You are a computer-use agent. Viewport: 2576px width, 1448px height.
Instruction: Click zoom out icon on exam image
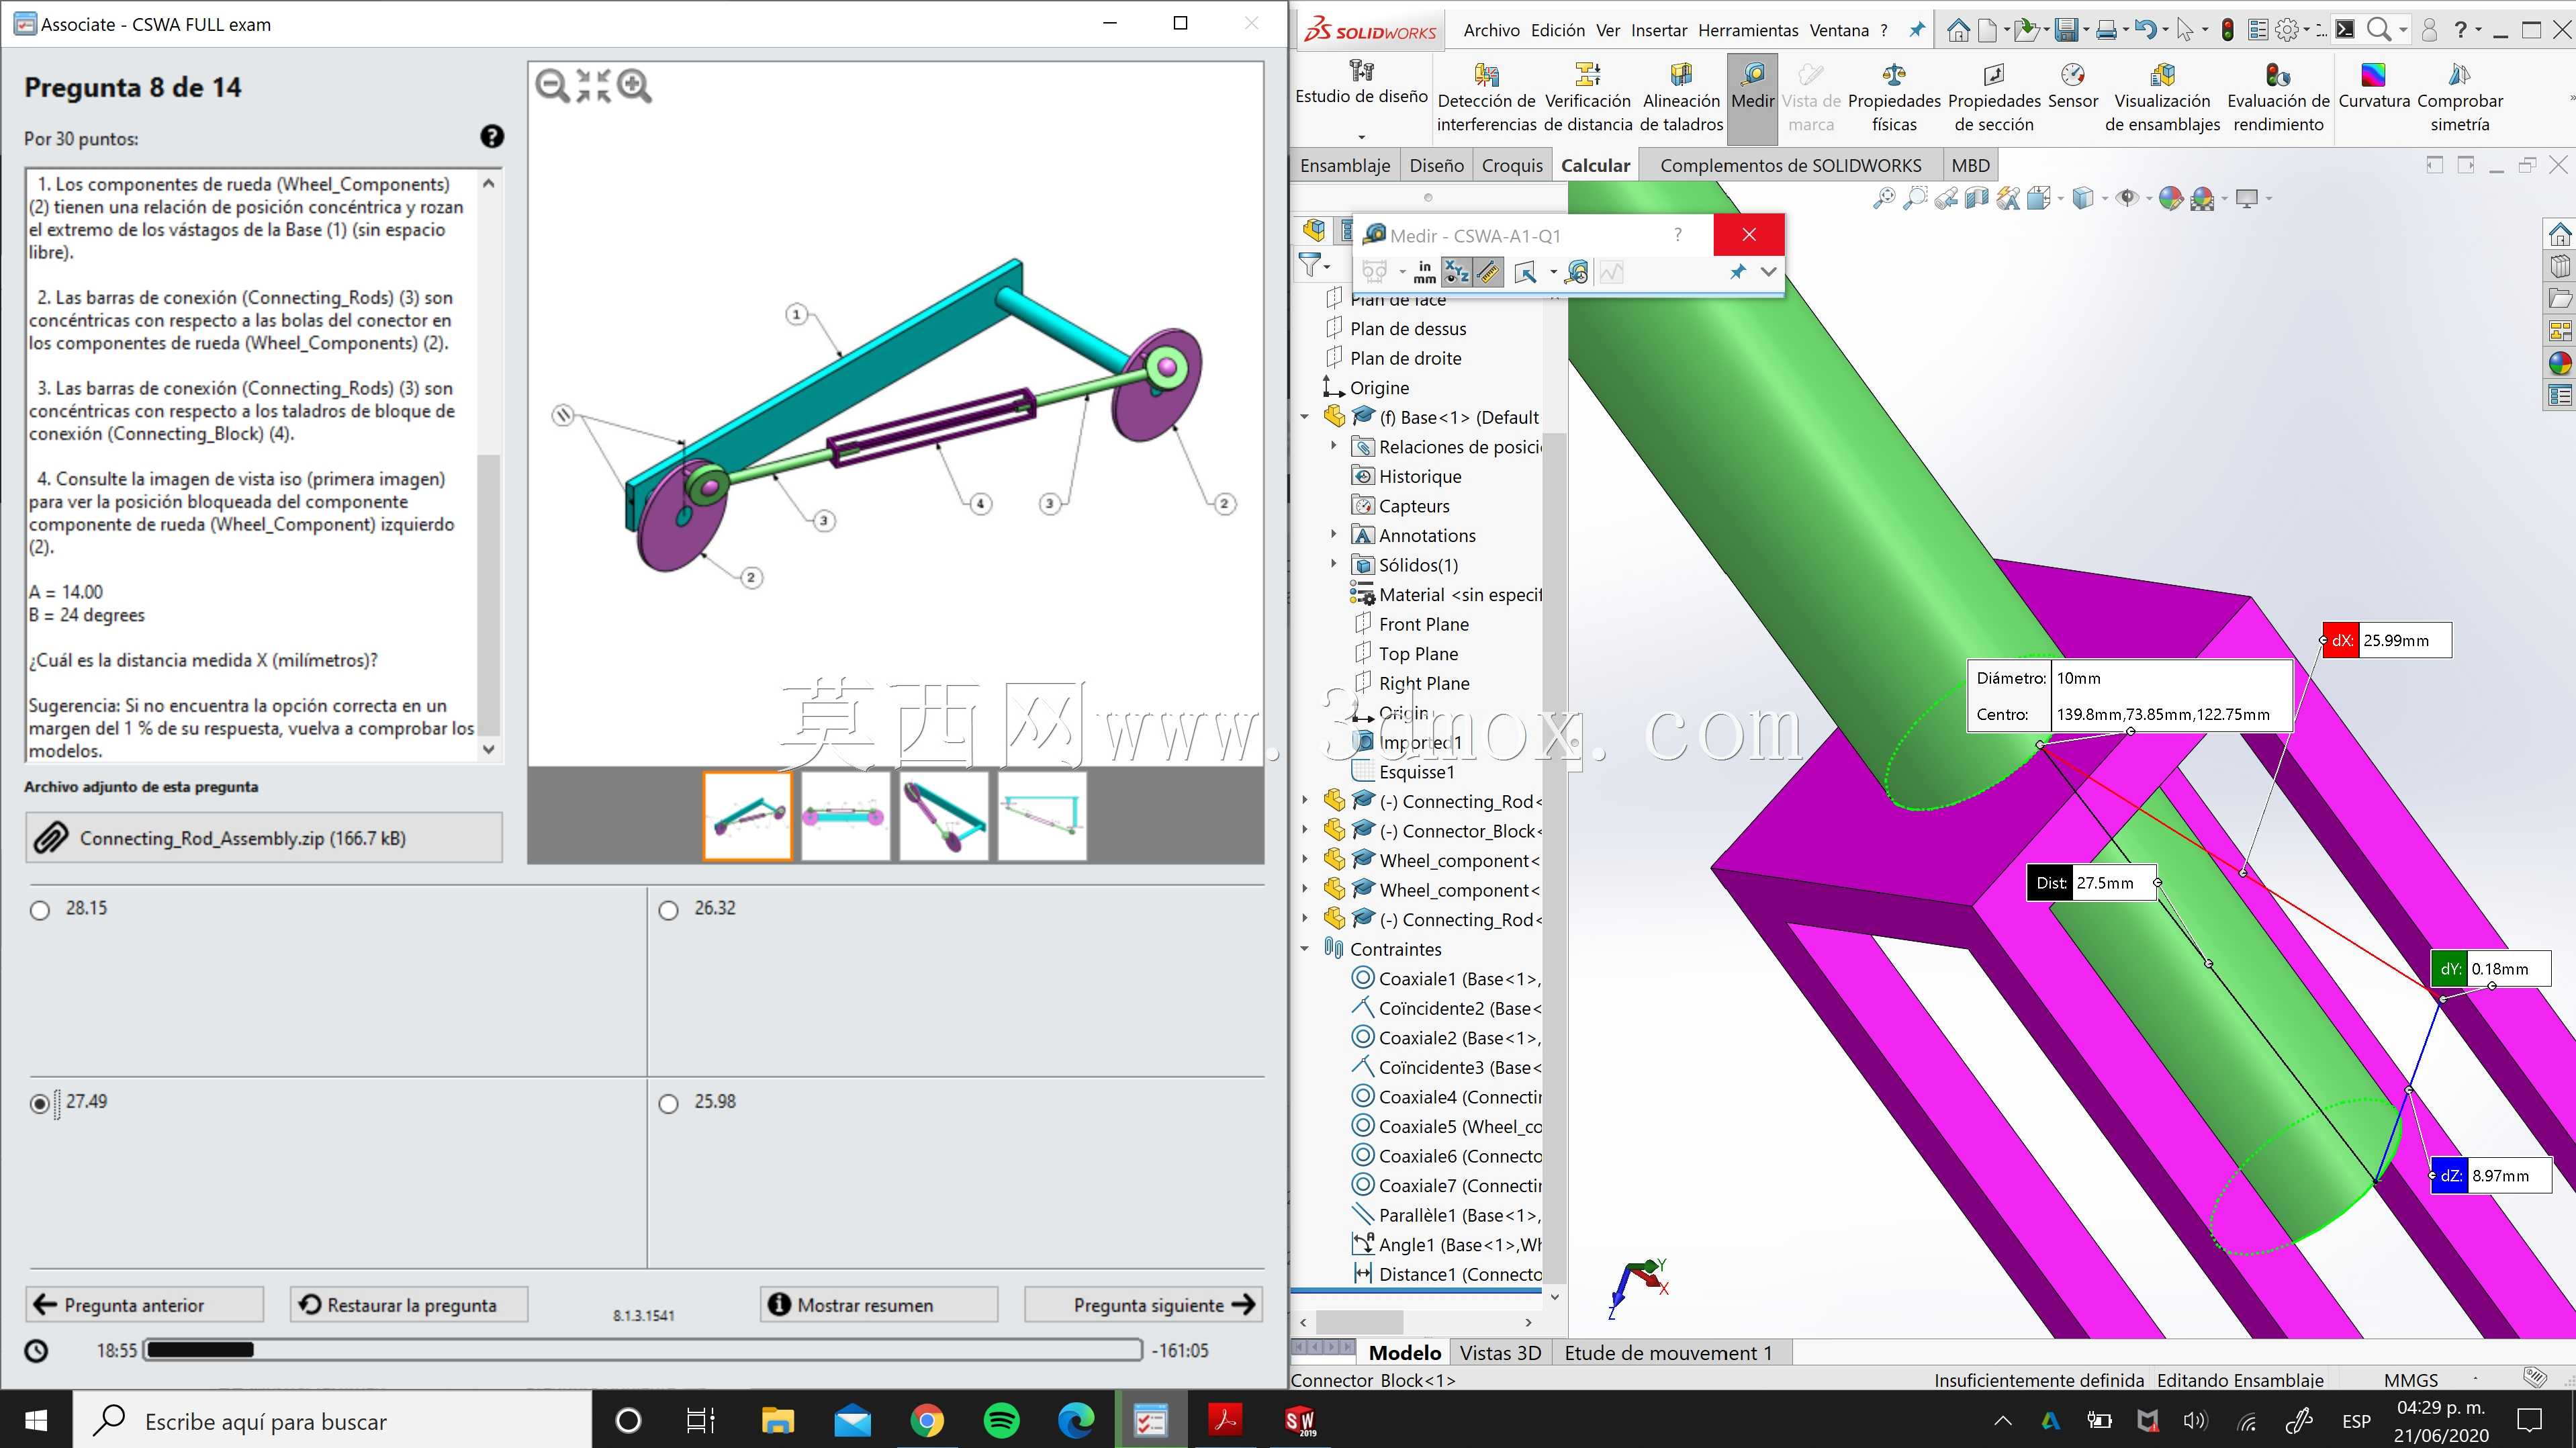tap(552, 86)
